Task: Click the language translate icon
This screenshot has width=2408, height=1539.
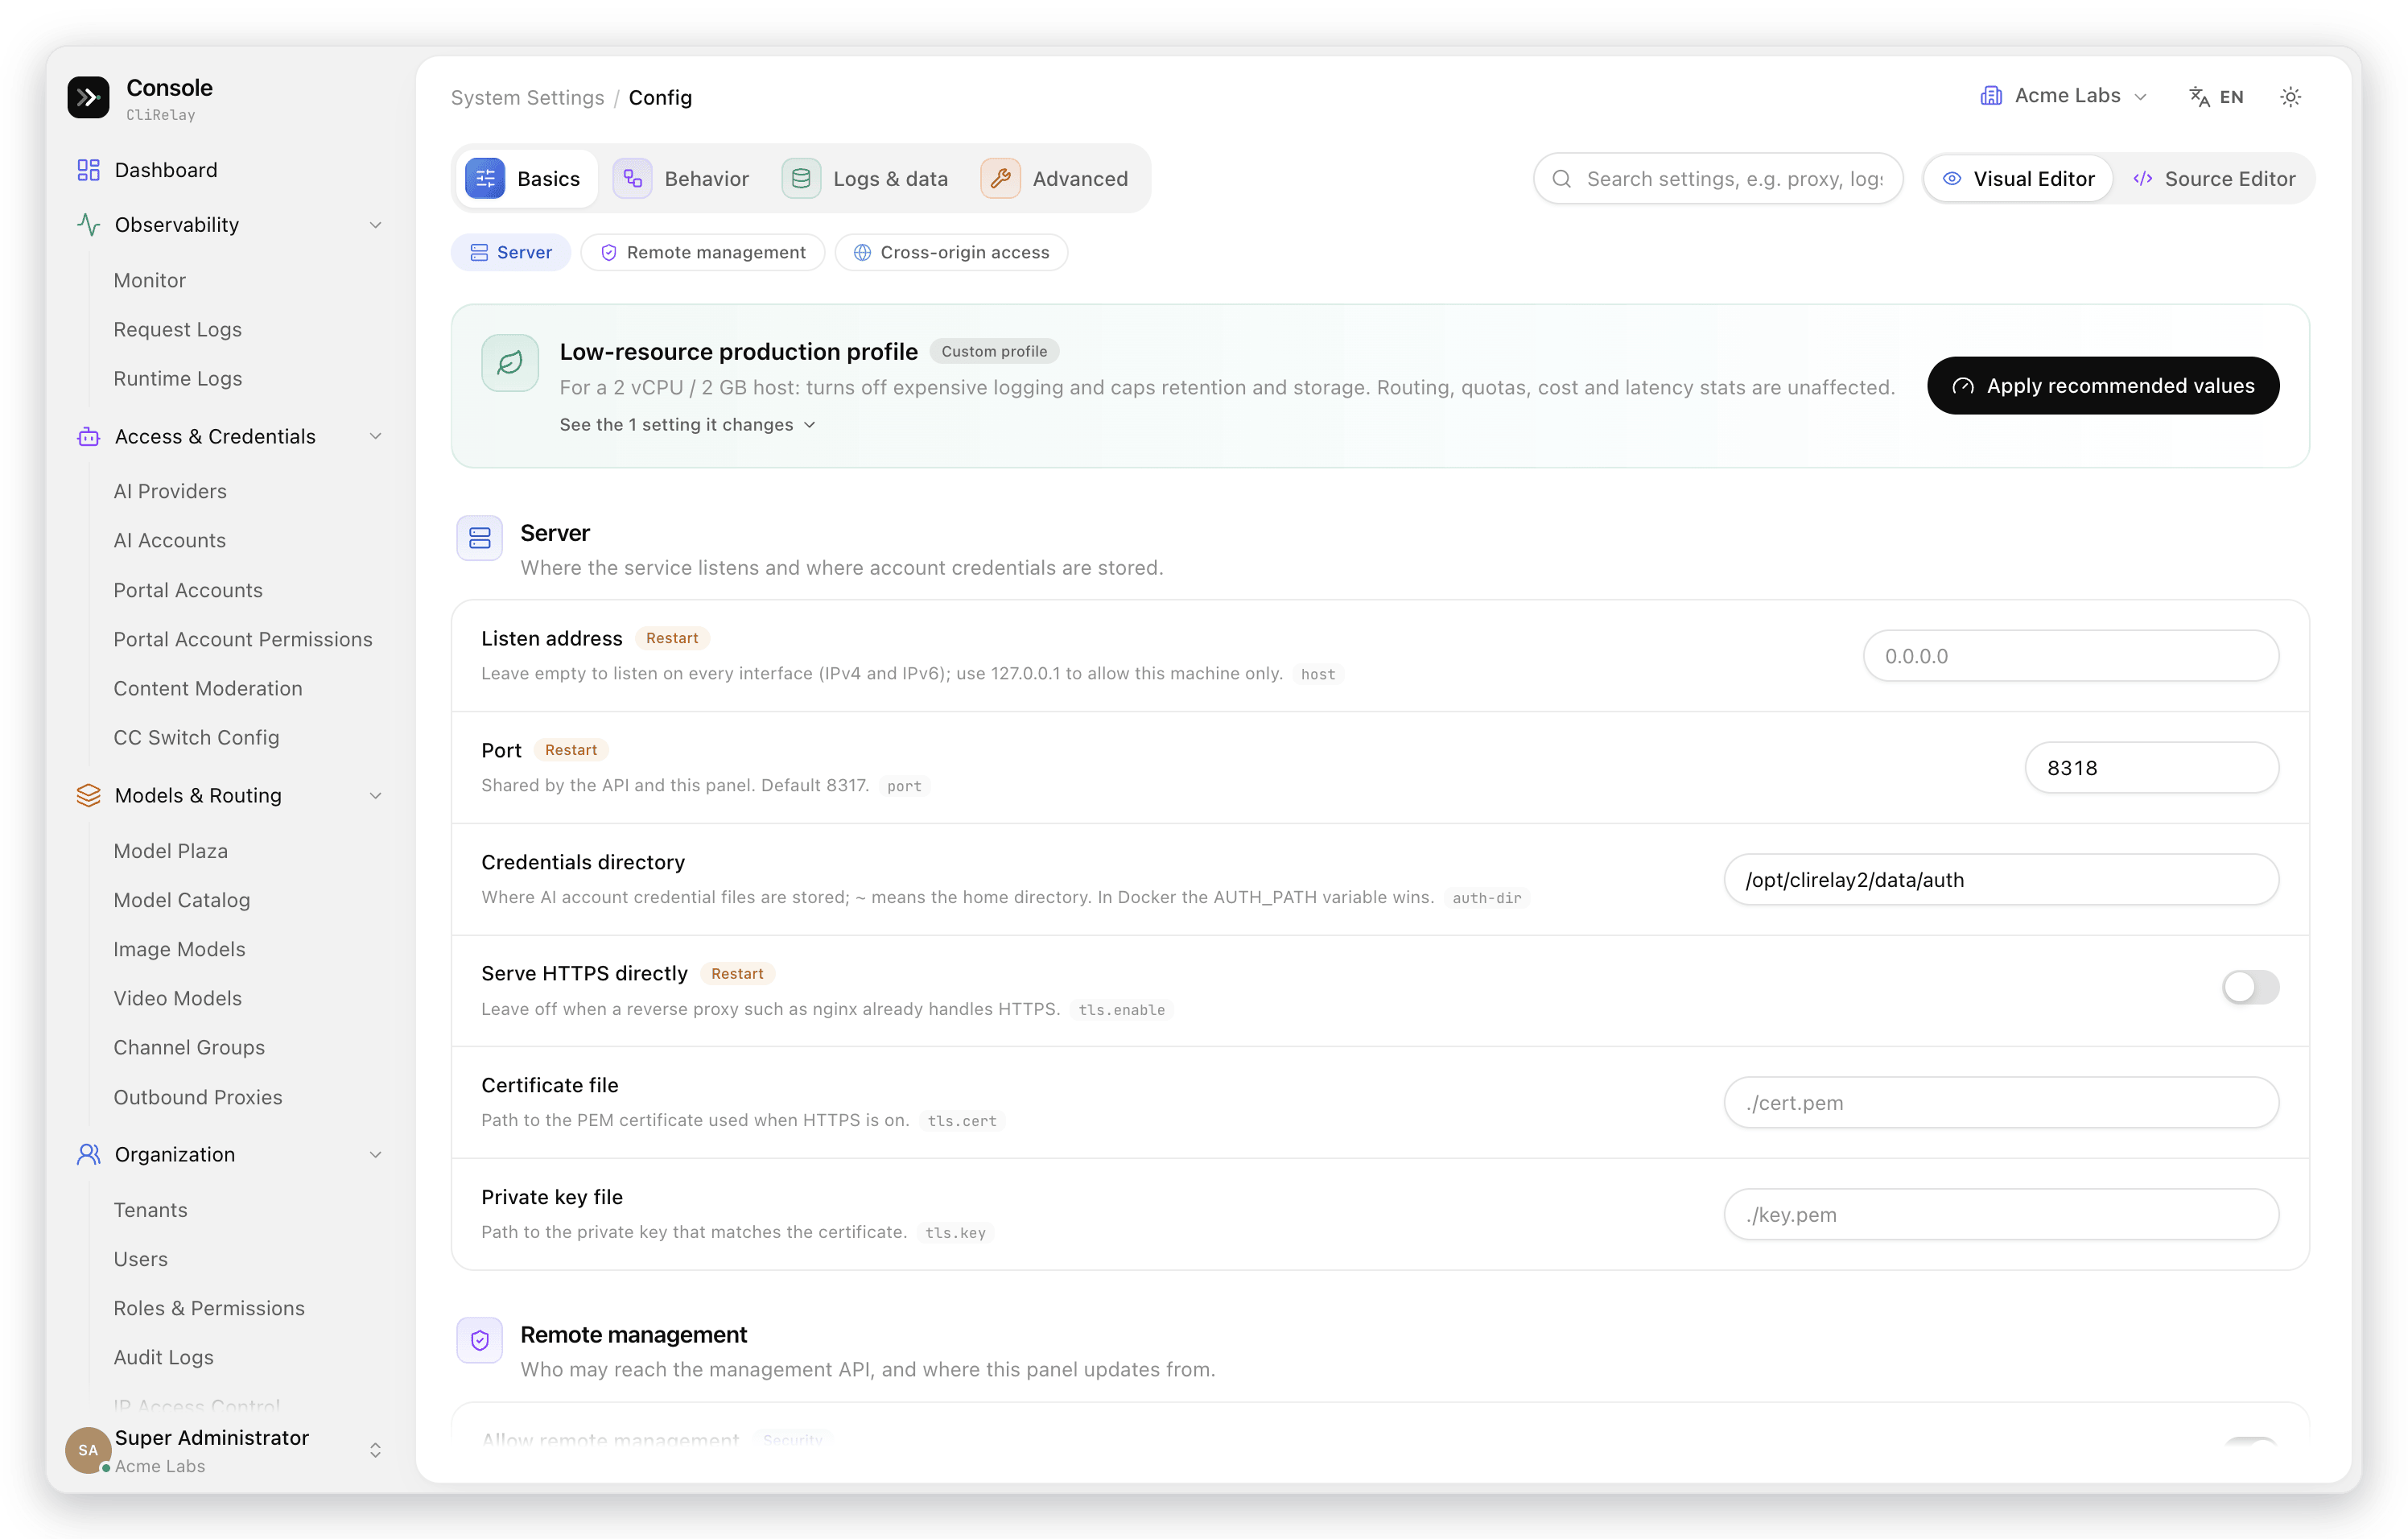Action: coord(2199,97)
